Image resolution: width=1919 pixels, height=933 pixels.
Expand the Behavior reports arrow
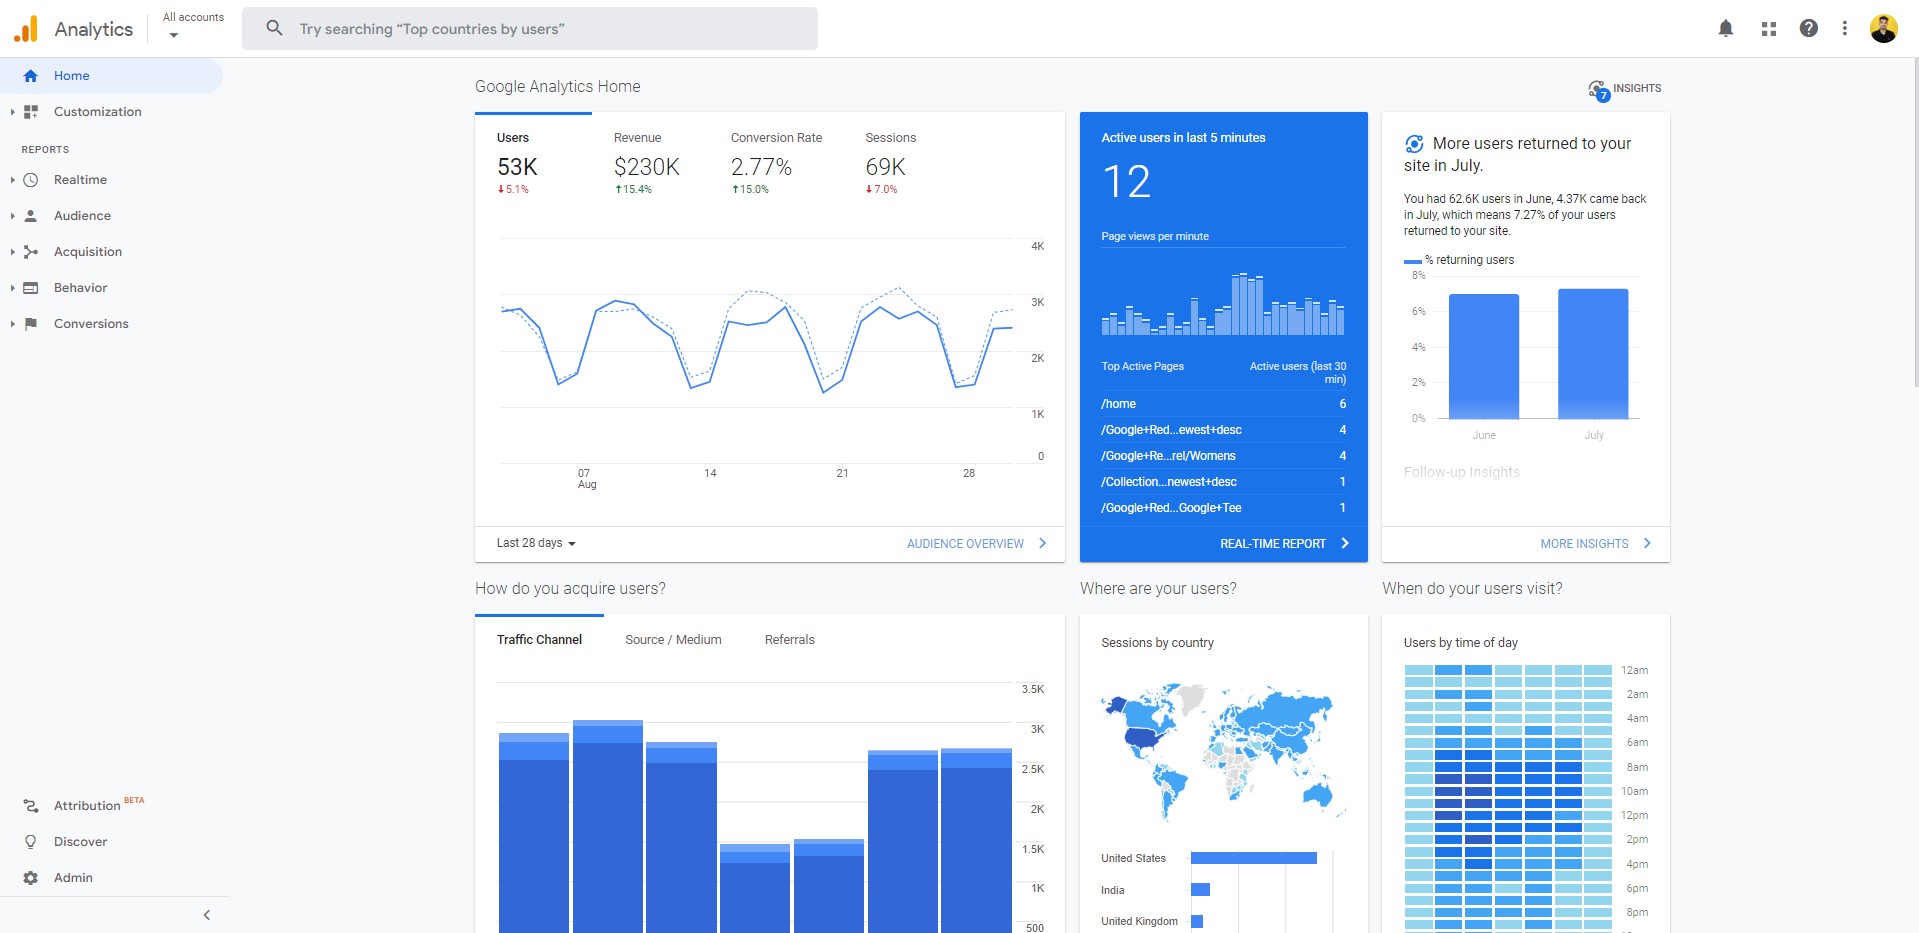[12, 288]
